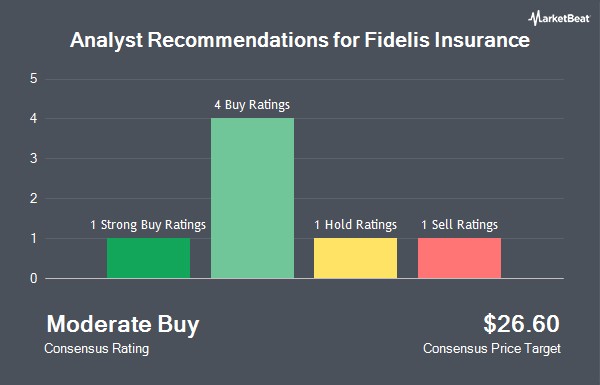Image resolution: width=600 pixels, height=385 pixels.
Task: Click the y-axis label 3
Action: tap(34, 158)
